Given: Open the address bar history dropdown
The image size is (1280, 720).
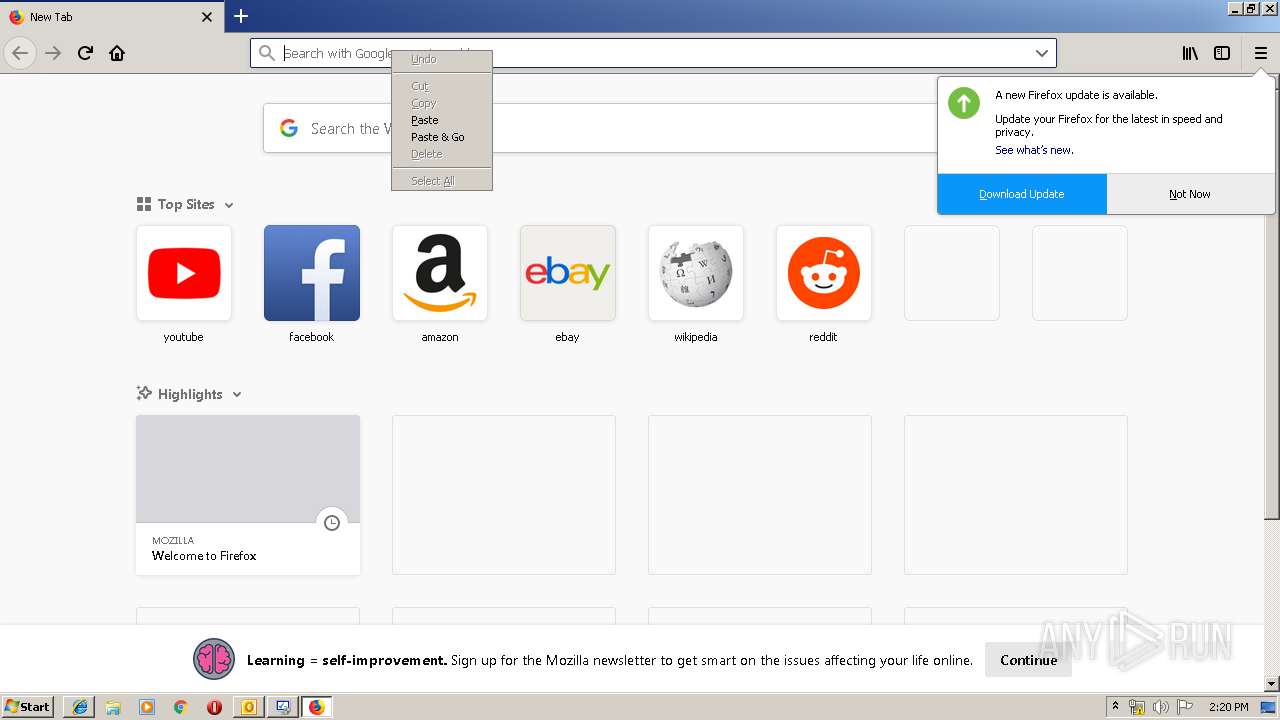Looking at the screenshot, I should (1041, 53).
